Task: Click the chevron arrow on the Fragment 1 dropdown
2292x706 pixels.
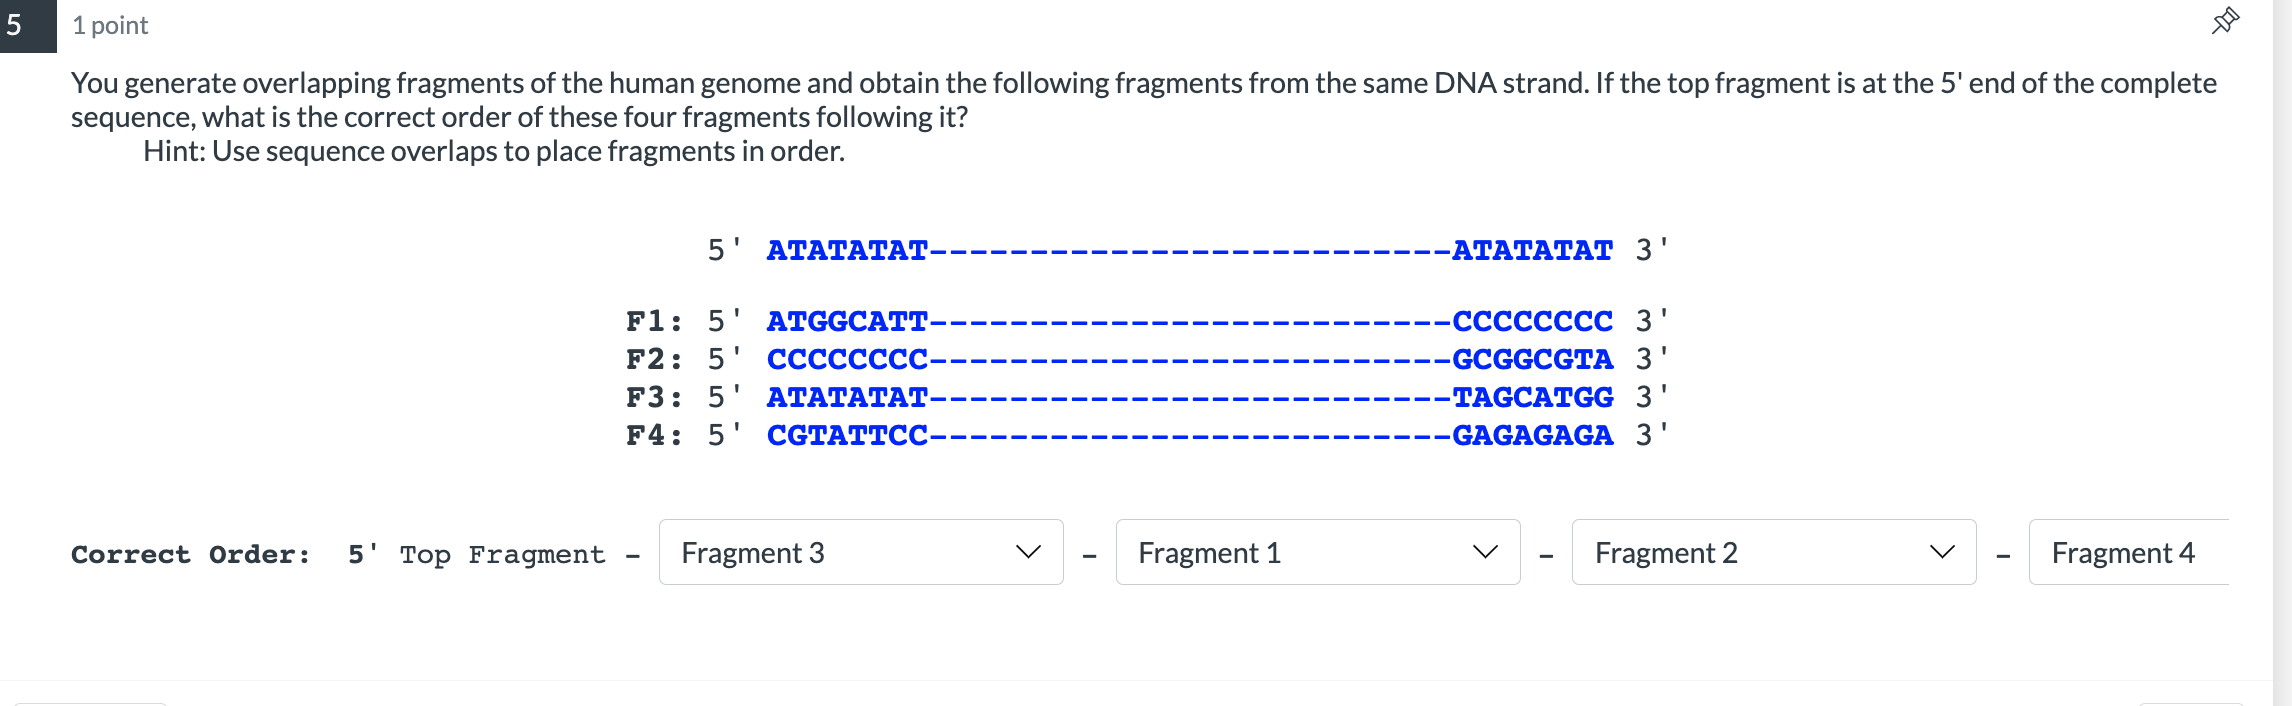Action: (x=1485, y=552)
